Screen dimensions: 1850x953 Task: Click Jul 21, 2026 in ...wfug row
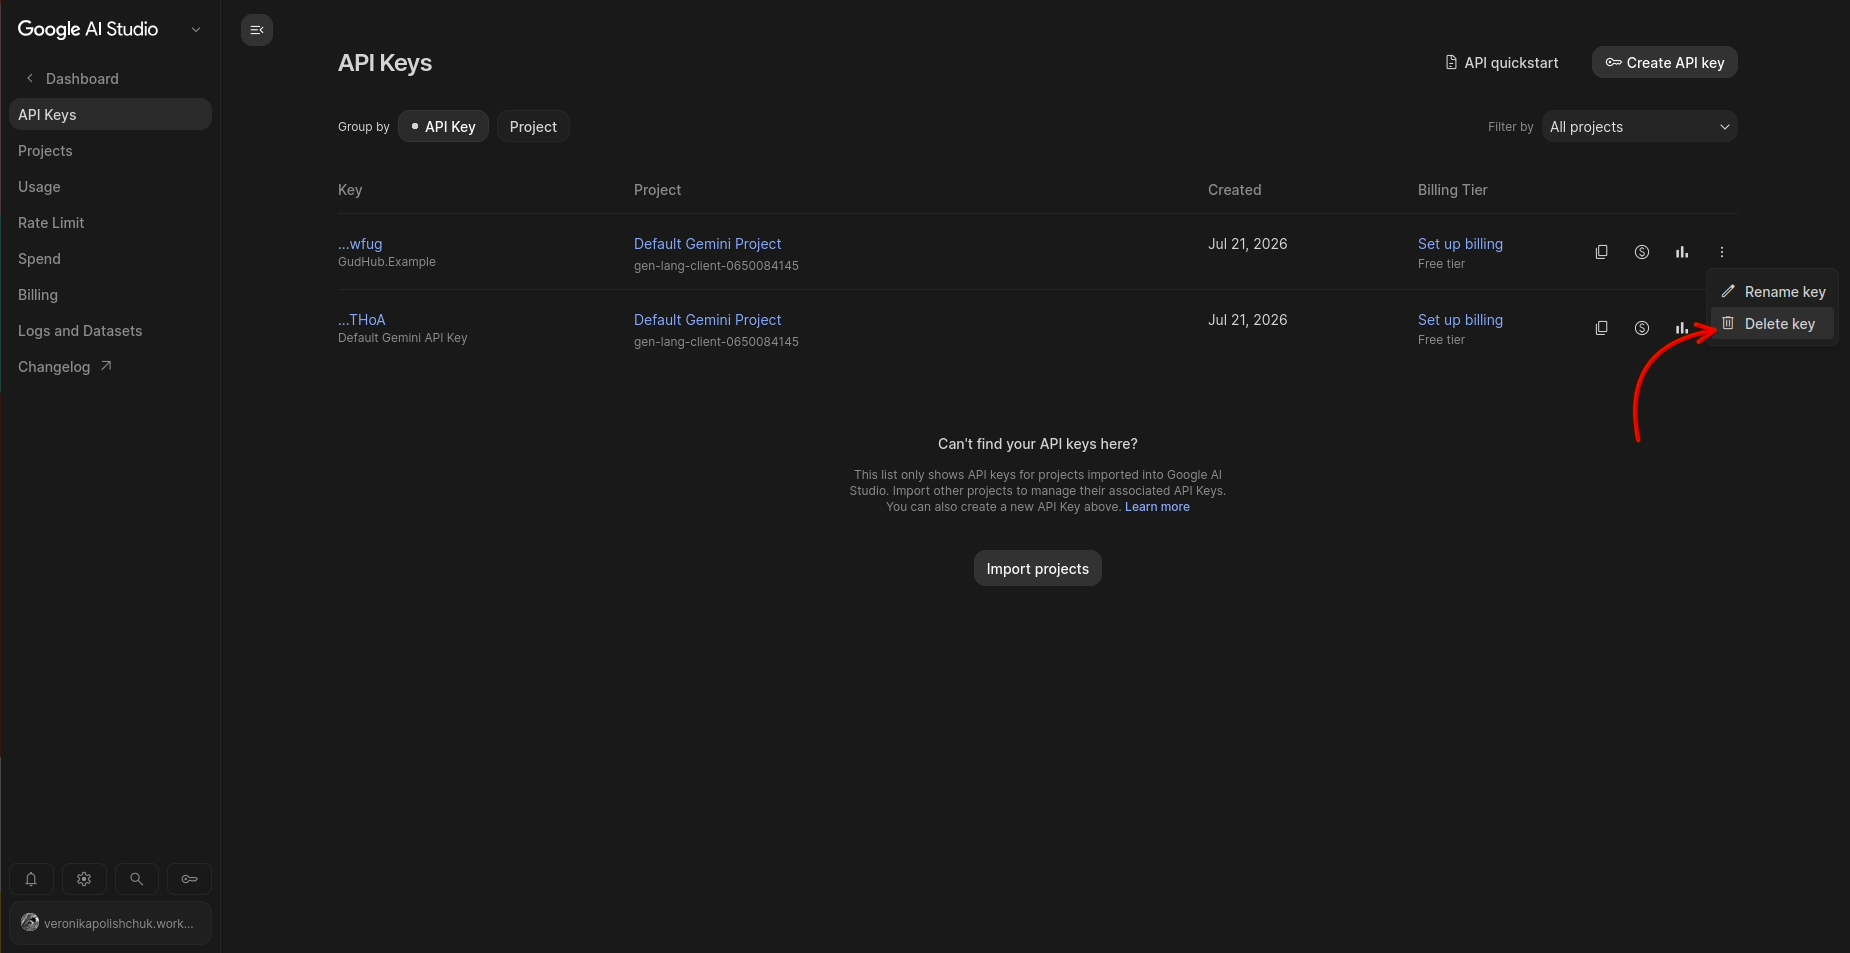tap(1247, 244)
